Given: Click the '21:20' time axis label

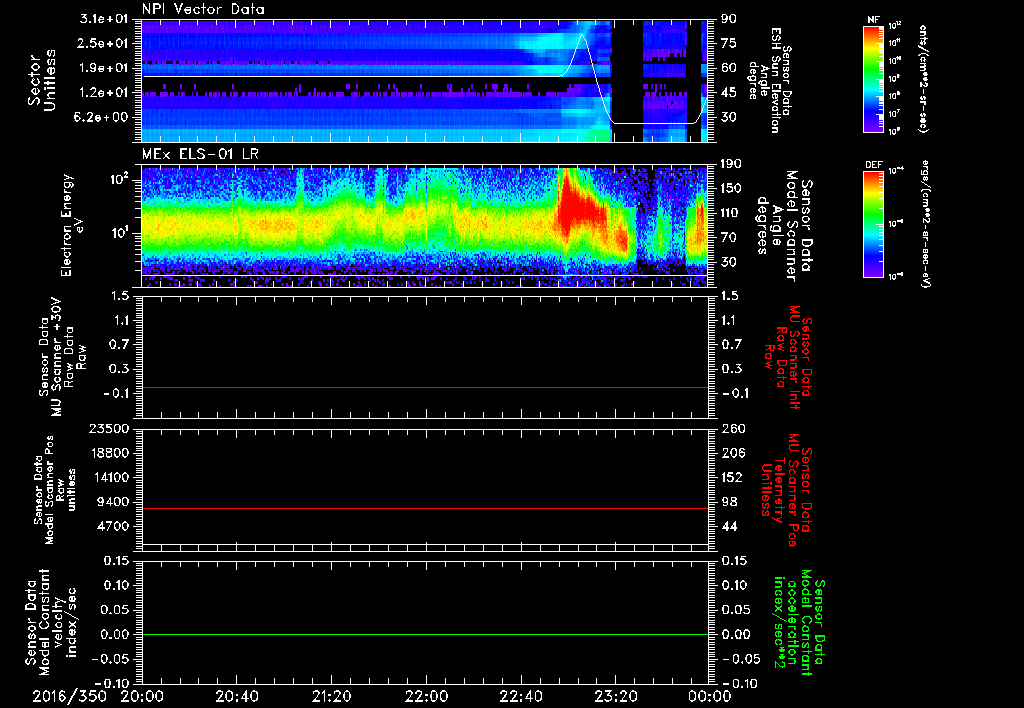Looking at the screenshot, I should click(x=331, y=696).
